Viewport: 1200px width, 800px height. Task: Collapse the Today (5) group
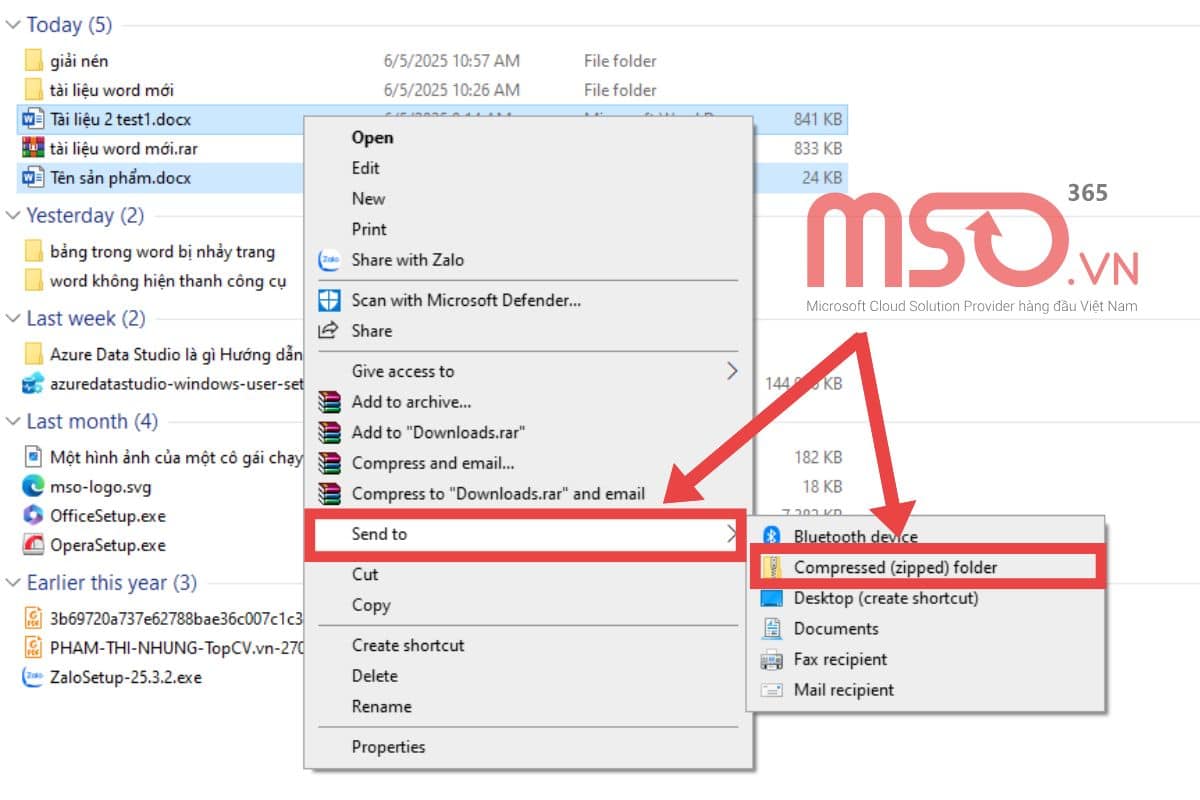[x=13, y=24]
